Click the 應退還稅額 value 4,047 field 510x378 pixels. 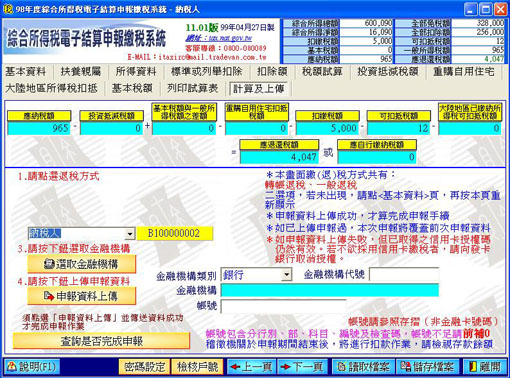pos(279,157)
